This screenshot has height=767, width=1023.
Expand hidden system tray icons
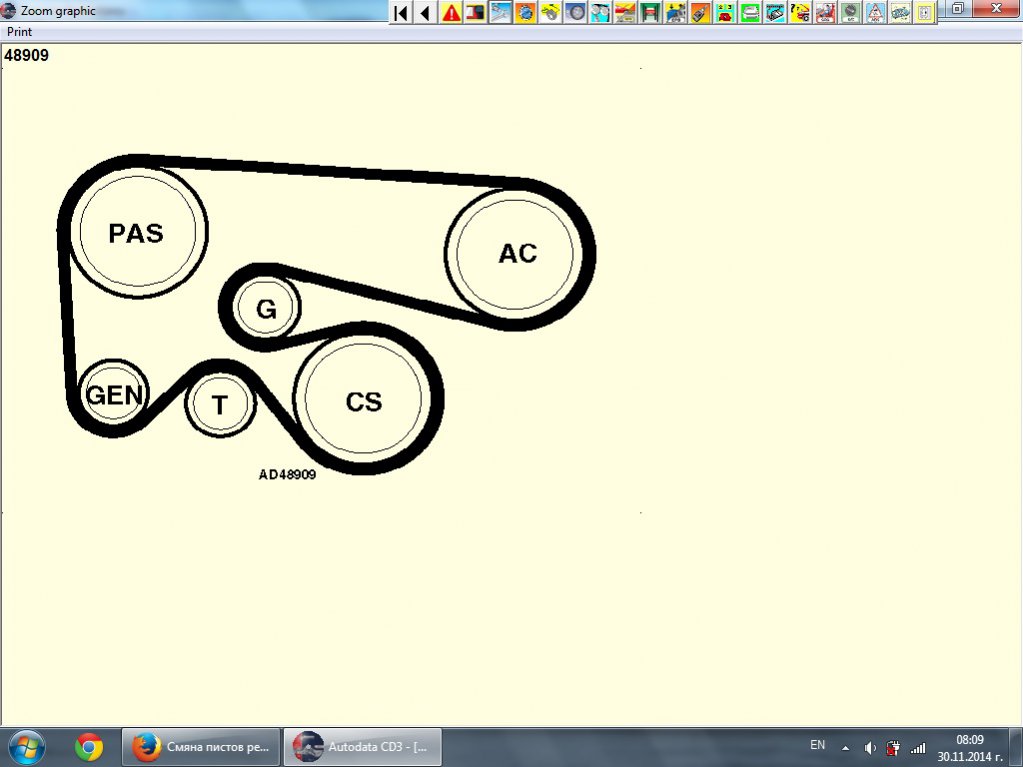845,747
